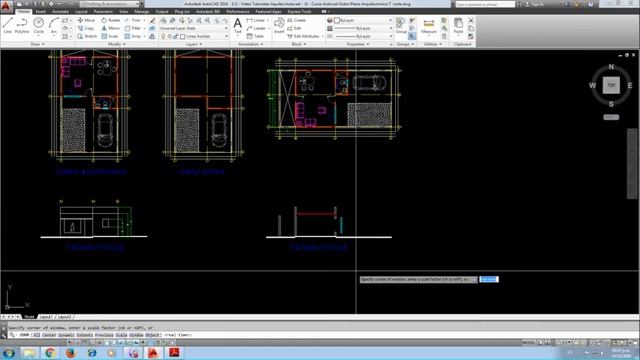Click the Create block tool
This screenshot has width=640, height=360.
[297, 20]
